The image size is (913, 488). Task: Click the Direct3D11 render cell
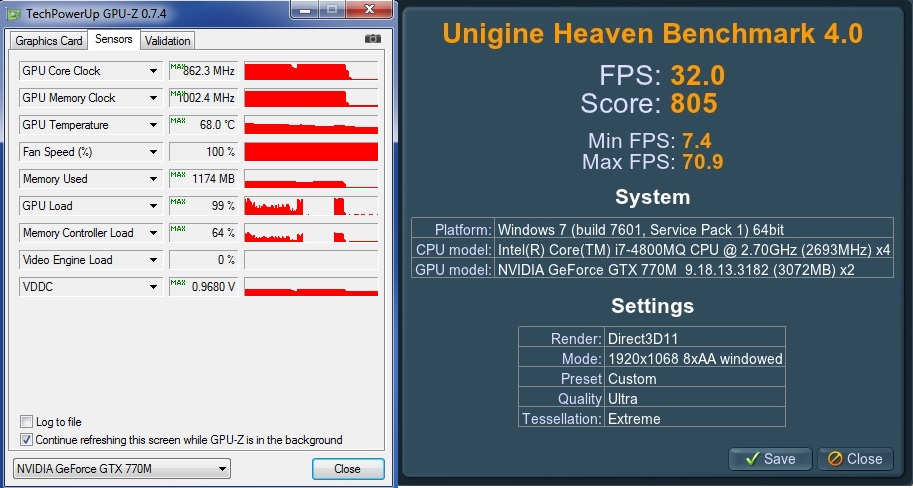tap(695, 338)
